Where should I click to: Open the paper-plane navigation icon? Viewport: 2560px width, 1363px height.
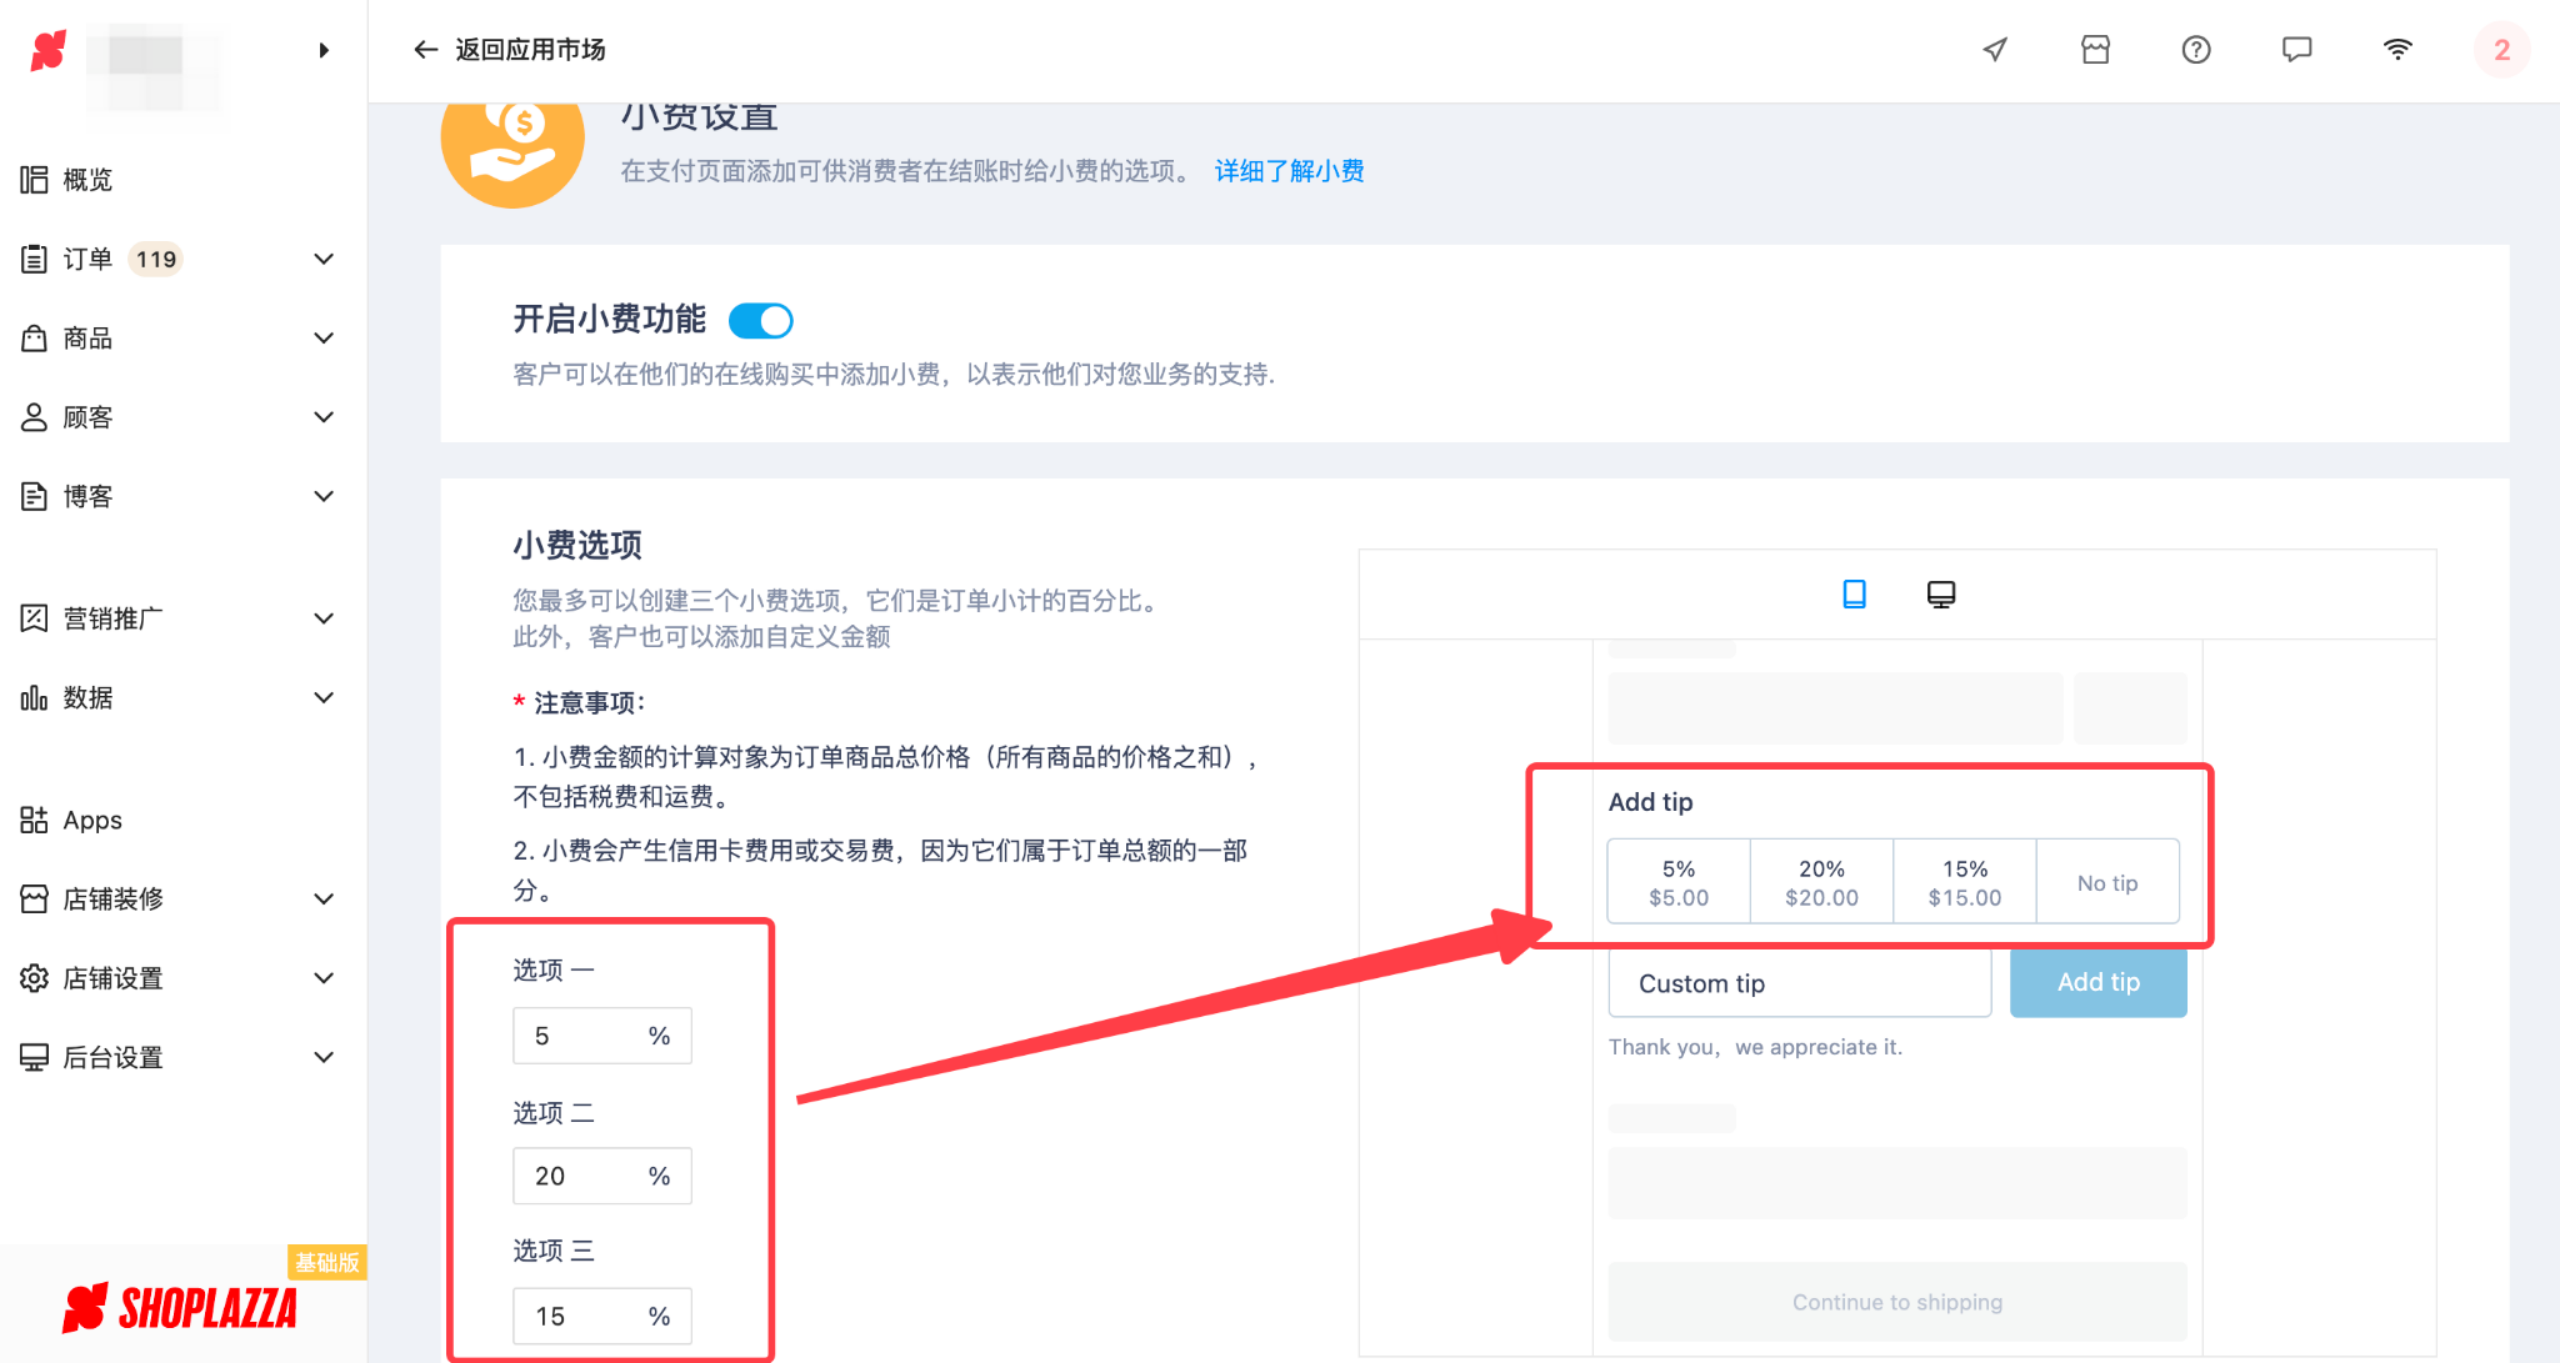coord(1995,50)
